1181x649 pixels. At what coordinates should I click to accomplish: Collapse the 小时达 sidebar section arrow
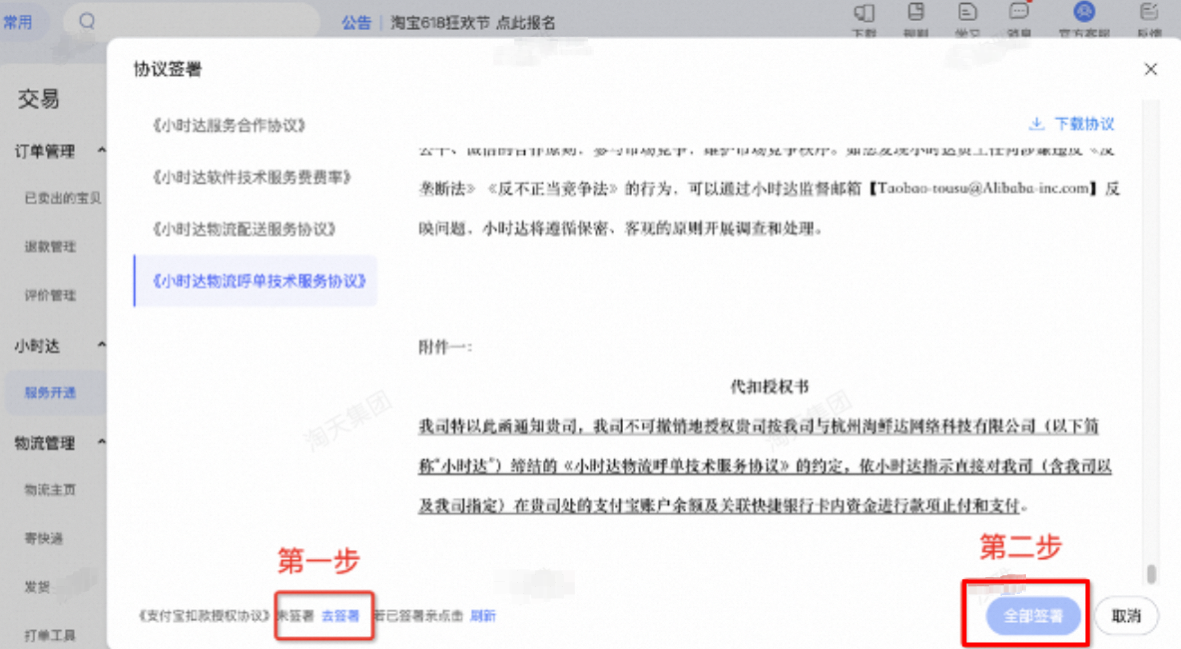pyautogui.click(x=102, y=345)
